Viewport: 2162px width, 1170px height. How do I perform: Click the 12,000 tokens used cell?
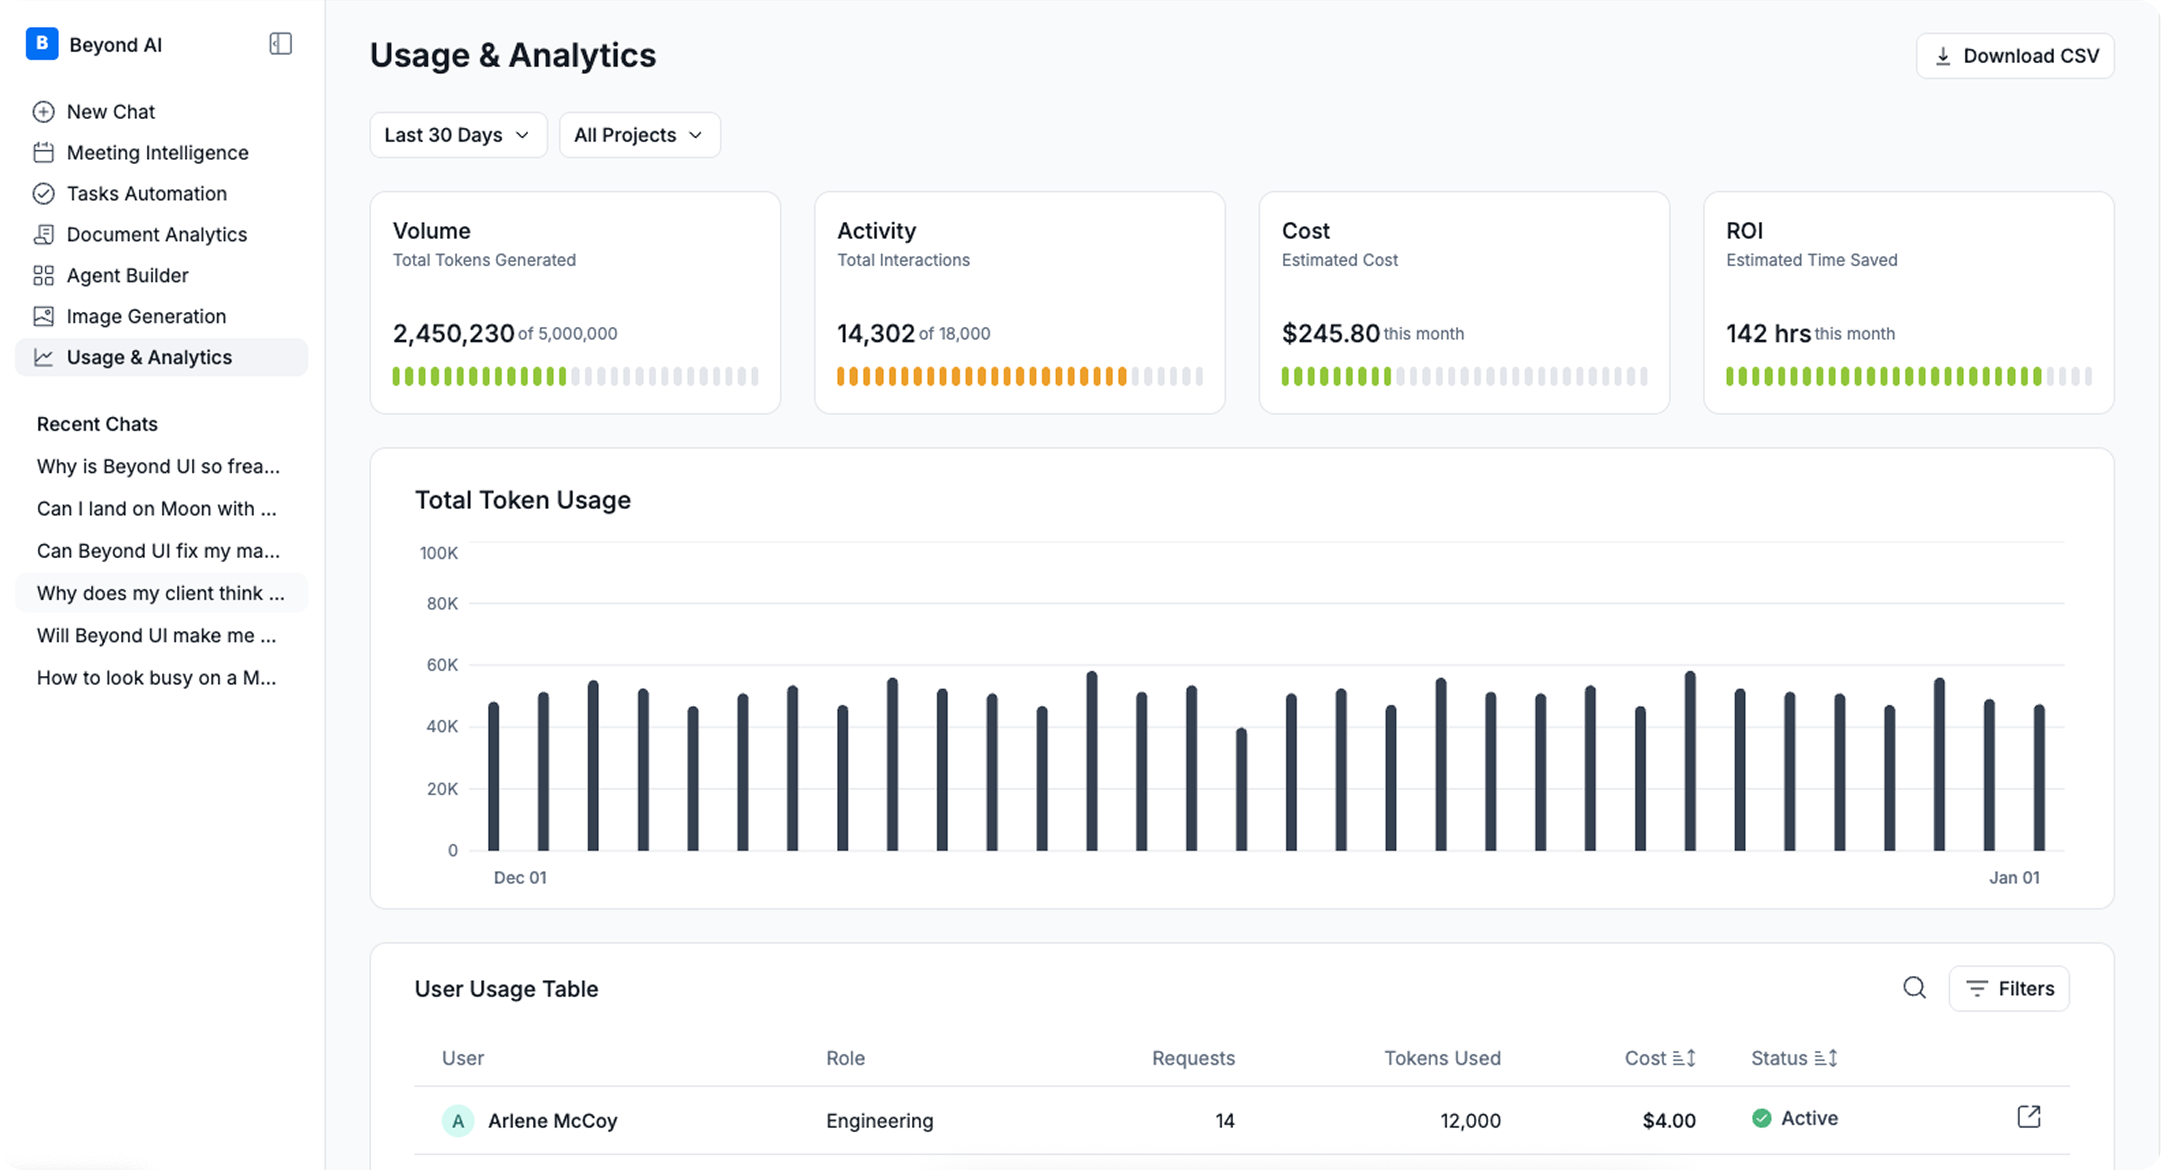tap(1470, 1121)
